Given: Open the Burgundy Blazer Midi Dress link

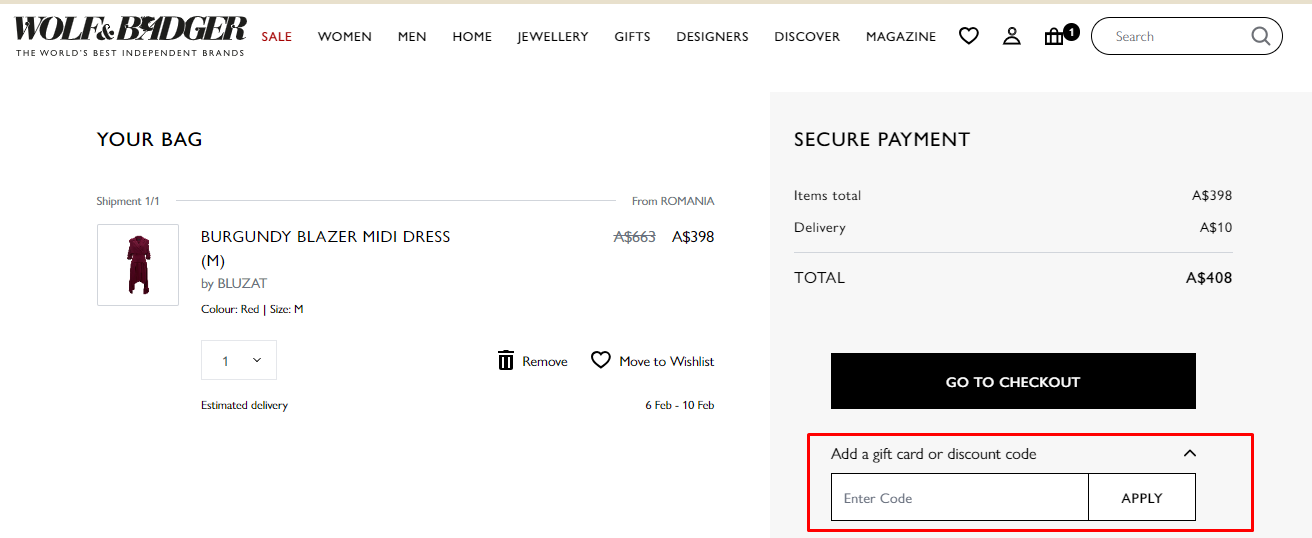Looking at the screenshot, I should pyautogui.click(x=325, y=237).
